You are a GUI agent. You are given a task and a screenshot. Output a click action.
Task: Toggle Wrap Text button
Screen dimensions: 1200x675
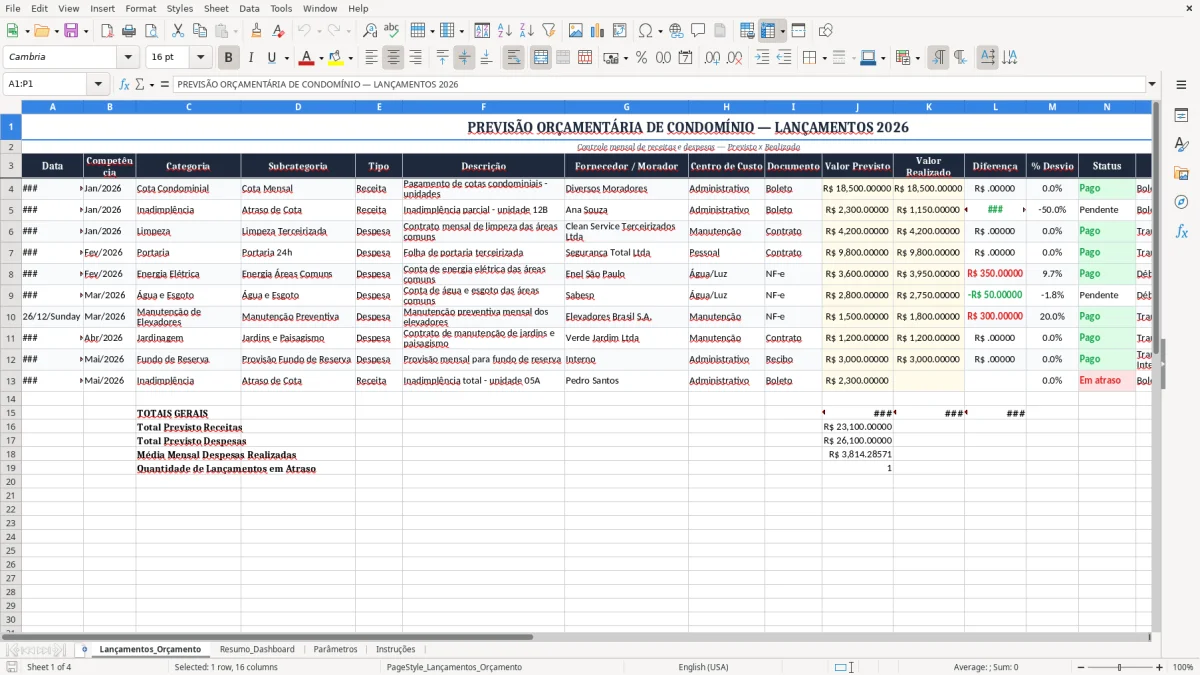[x=514, y=58]
